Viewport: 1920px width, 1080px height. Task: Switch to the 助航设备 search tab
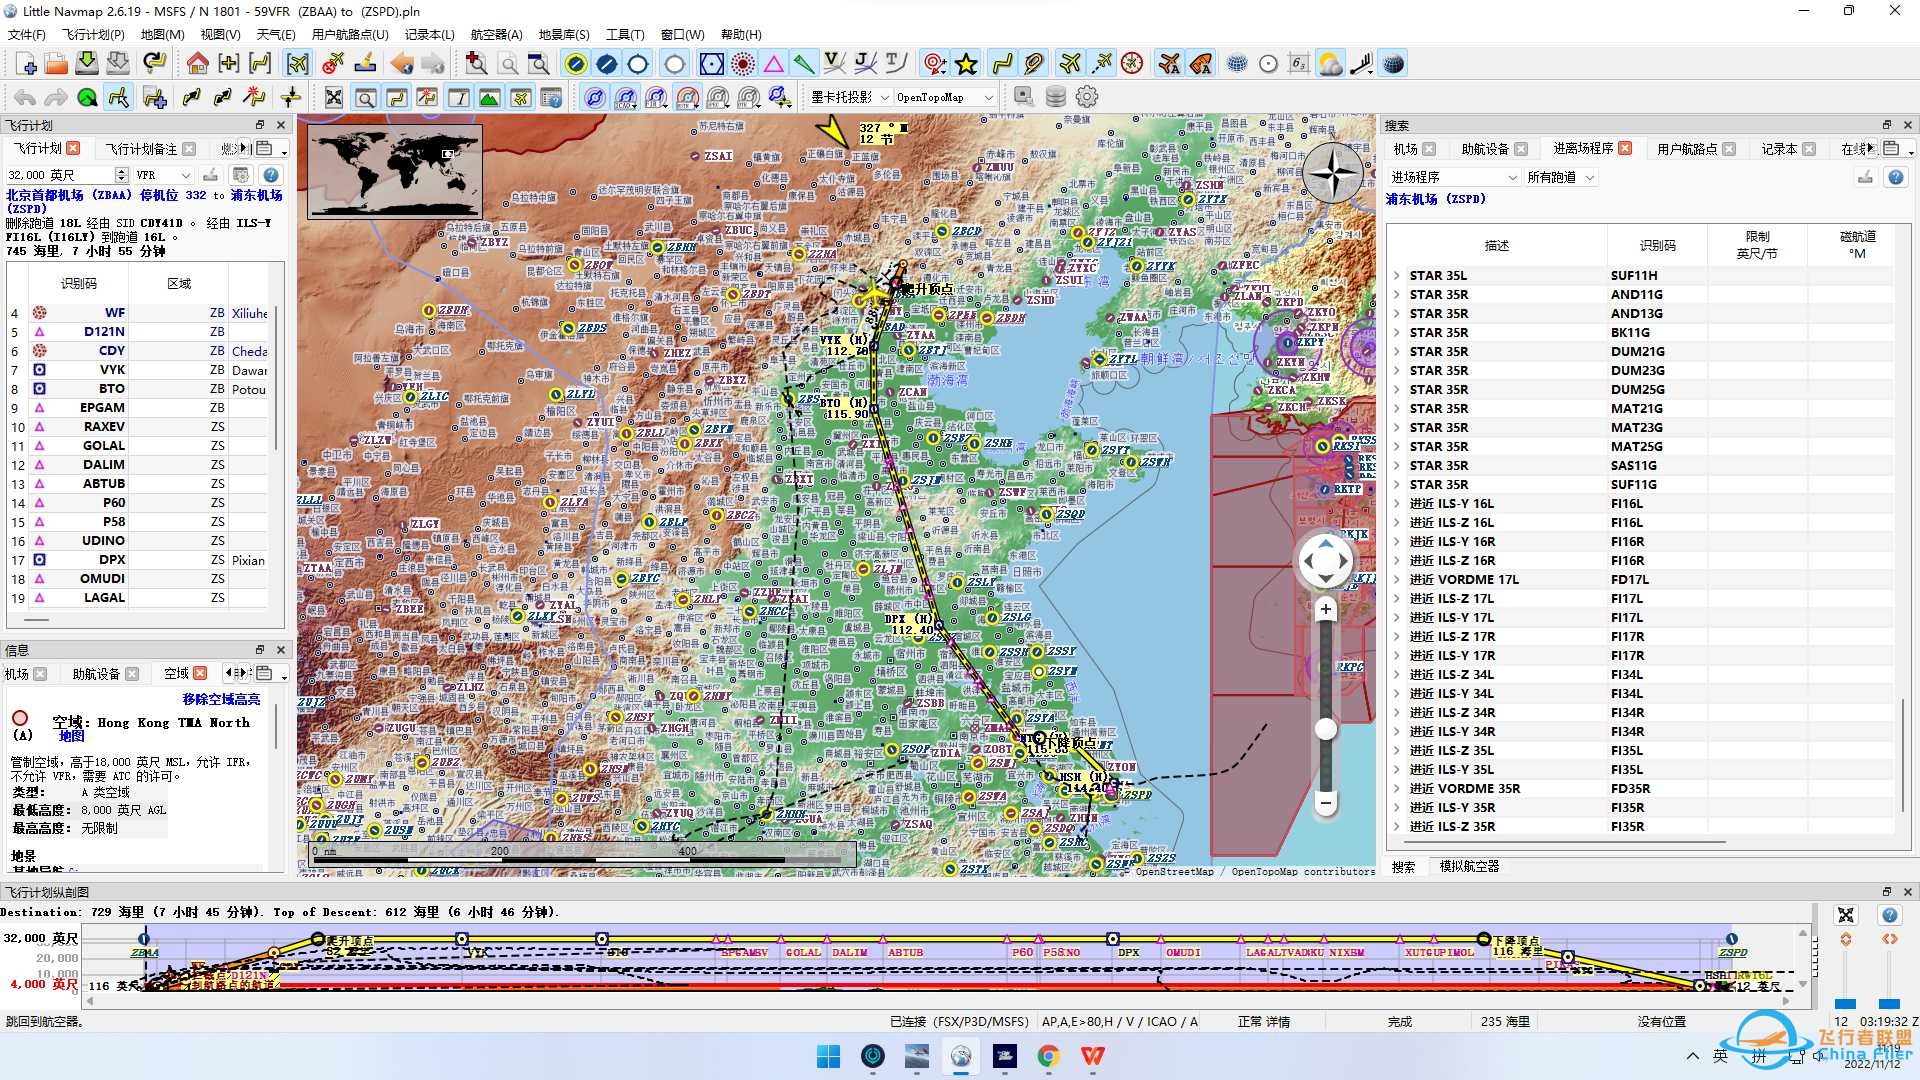pos(1487,148)
